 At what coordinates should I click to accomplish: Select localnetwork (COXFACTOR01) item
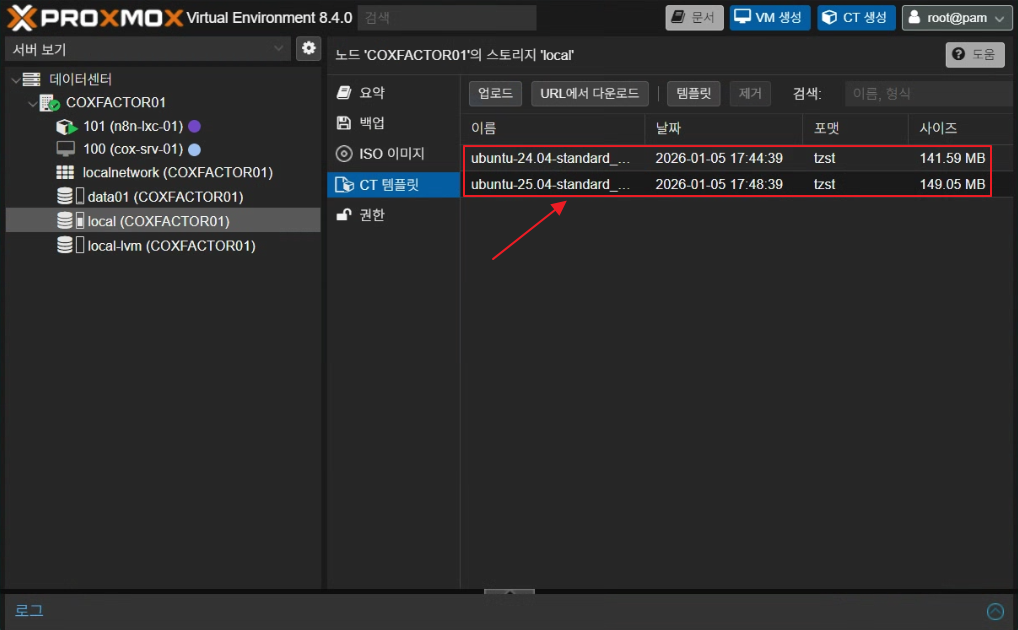pyautogui.click(x=163, y=172)
